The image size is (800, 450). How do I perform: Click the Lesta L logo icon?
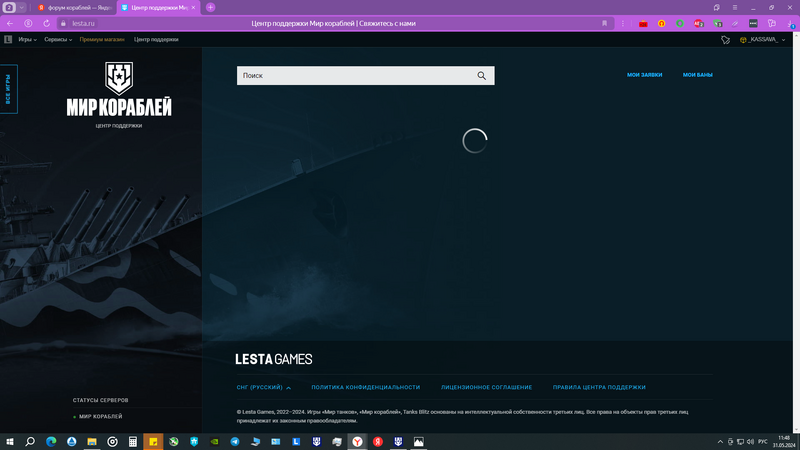coord(8,39)
